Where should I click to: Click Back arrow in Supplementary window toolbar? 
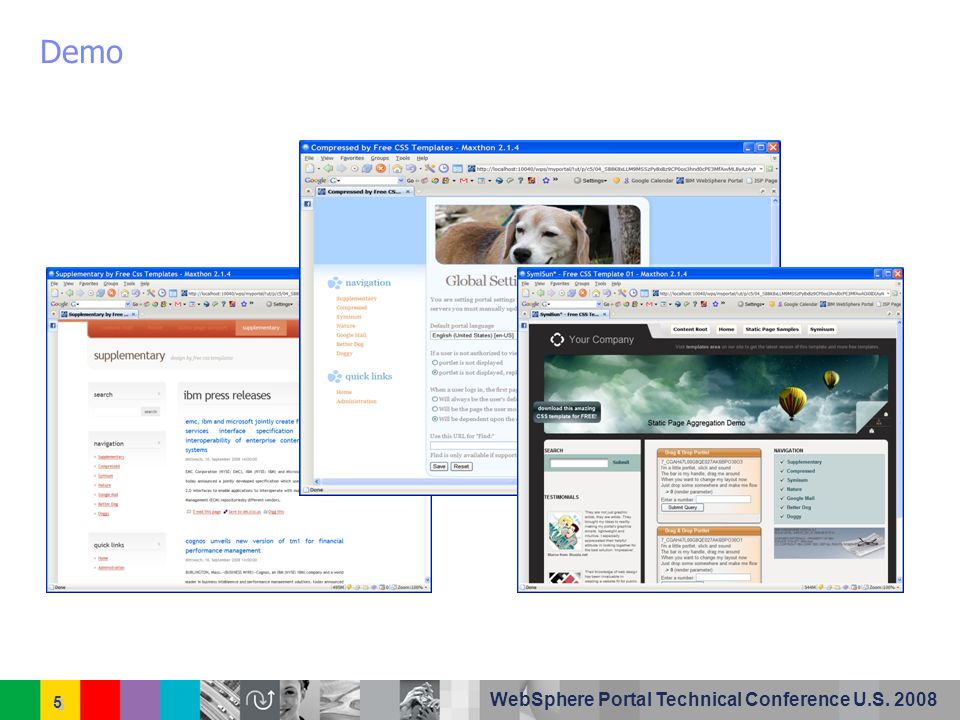coord(70,293)
